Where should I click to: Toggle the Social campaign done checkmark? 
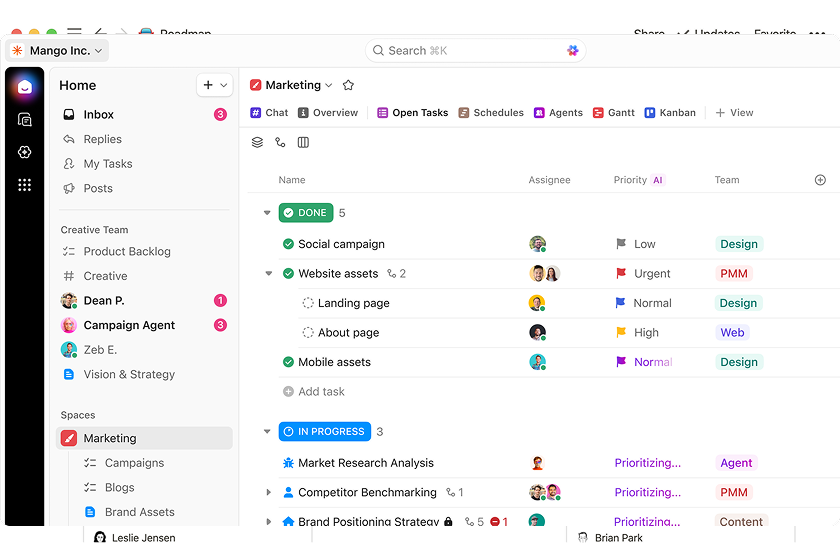pos(288,244)
